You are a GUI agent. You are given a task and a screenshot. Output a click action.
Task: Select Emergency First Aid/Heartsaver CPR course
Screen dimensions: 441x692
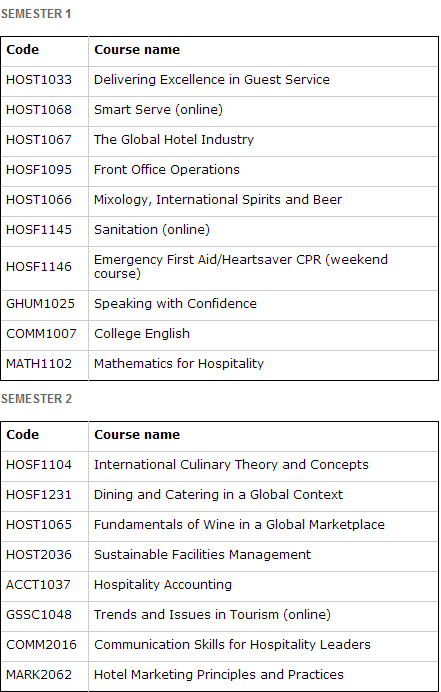tap(241, 267)
